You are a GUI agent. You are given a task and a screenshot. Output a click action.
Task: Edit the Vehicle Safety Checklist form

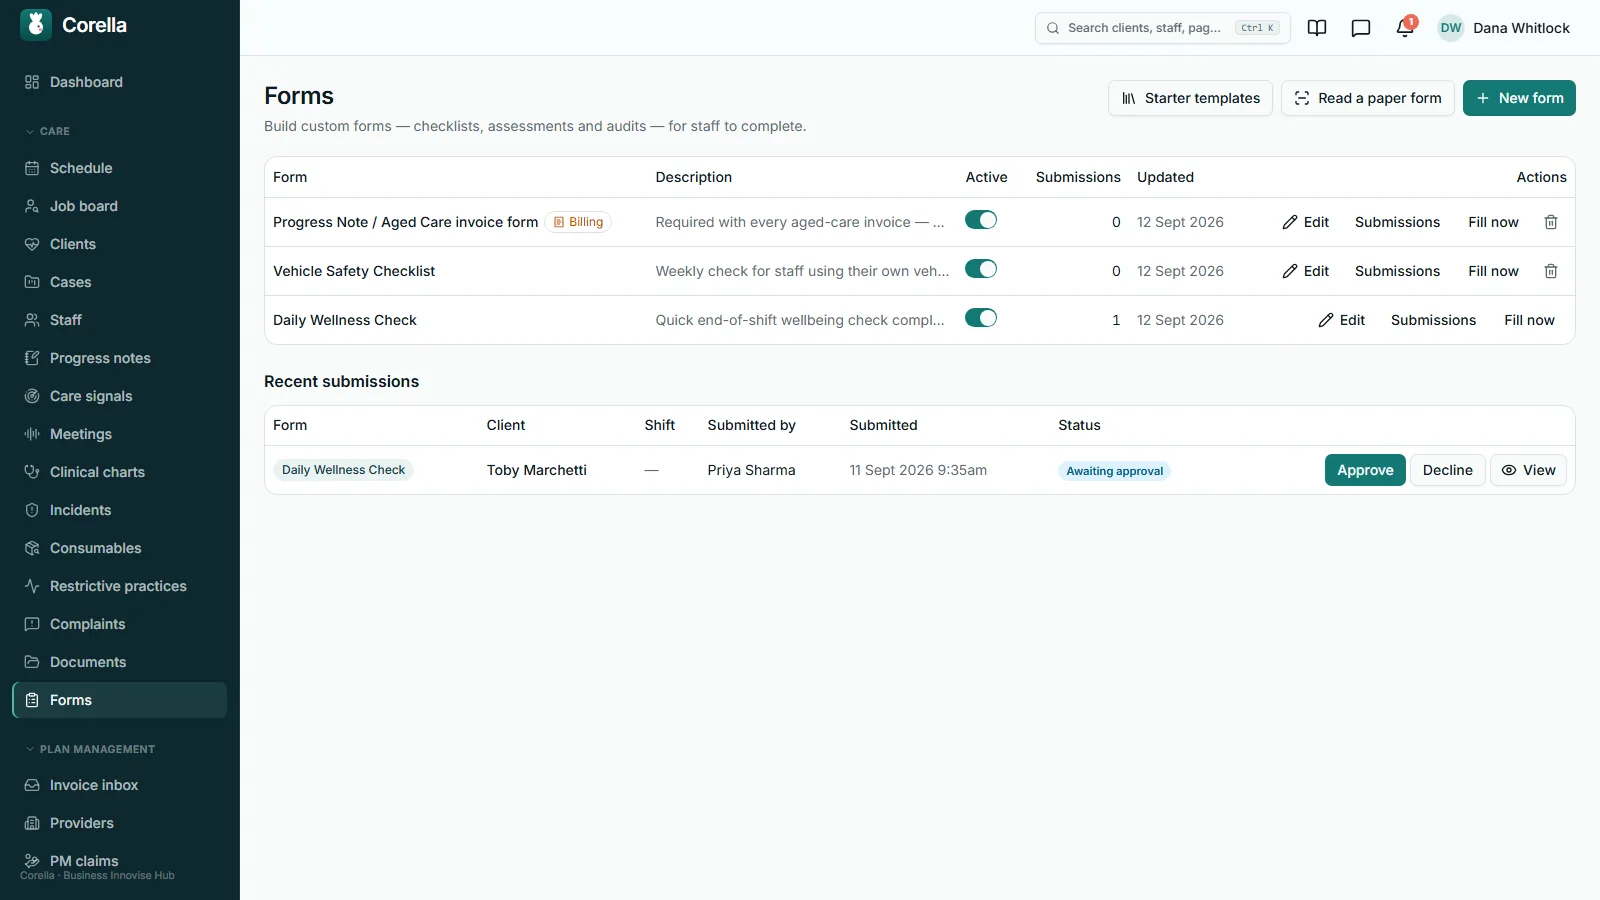(1306, 271)
